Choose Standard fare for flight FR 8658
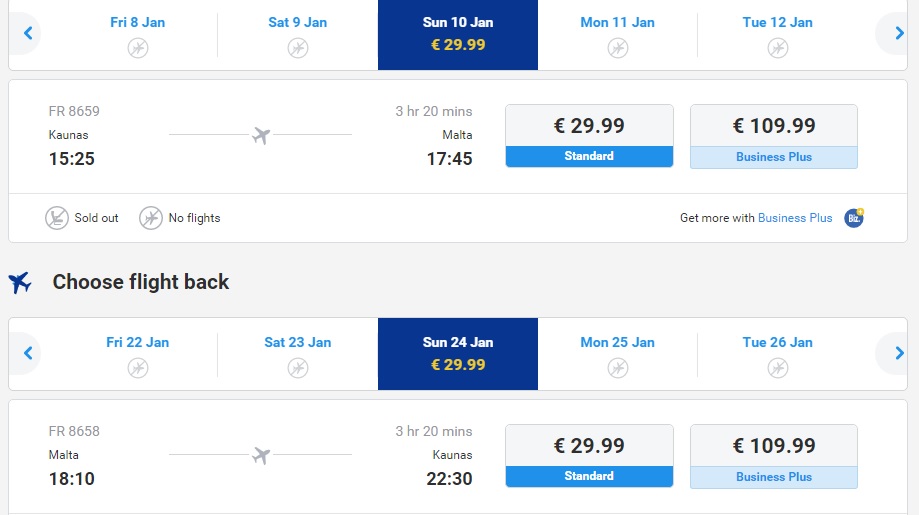The height and width of the screenshot is (515, 919). pos(589,456)
